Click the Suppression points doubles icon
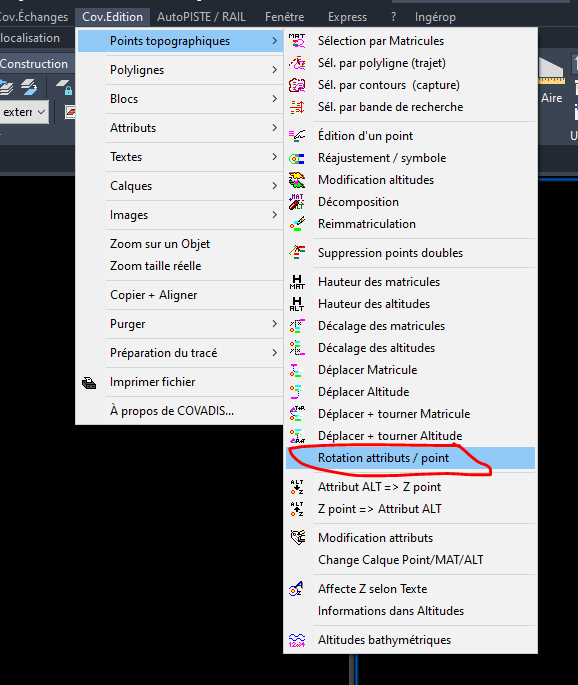The height and width of the screenshot is (685, 578). (297, 253)
